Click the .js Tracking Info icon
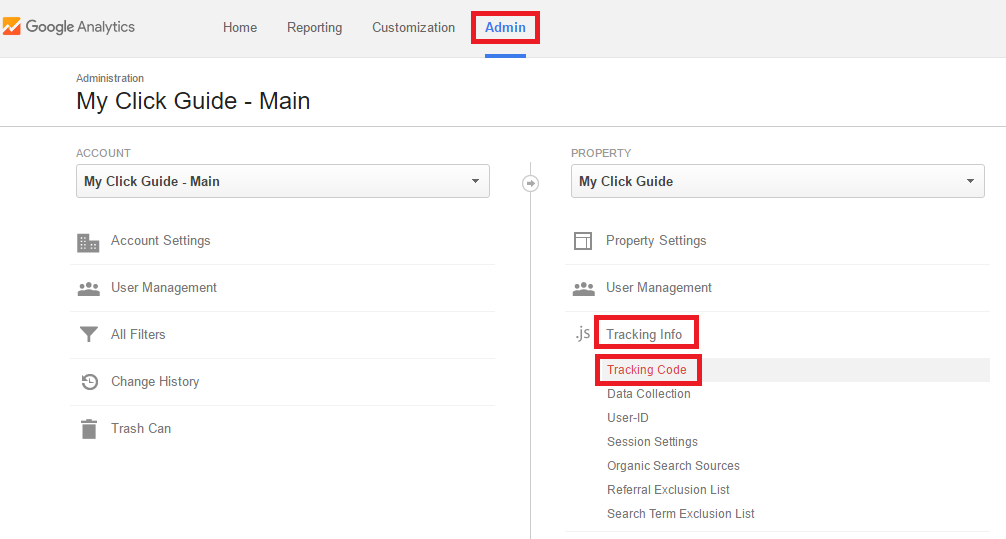1006x539 pixels. [583, 333]
